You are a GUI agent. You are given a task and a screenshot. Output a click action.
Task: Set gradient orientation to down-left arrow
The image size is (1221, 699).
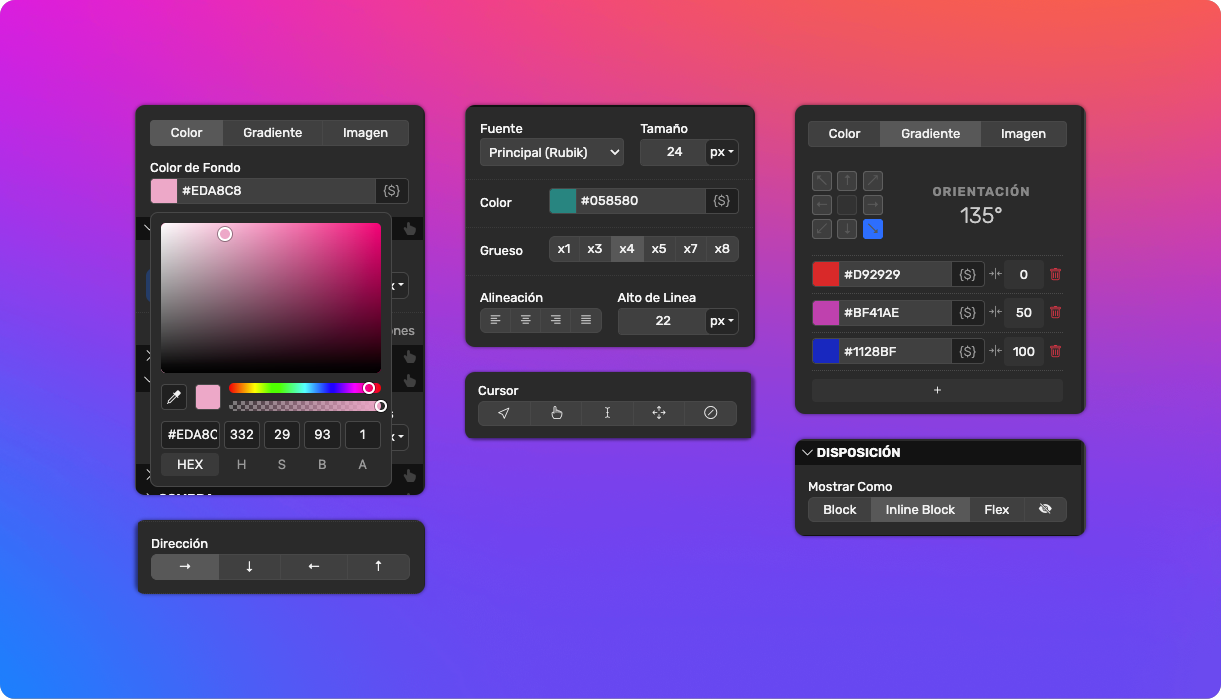tap(822, 229)
